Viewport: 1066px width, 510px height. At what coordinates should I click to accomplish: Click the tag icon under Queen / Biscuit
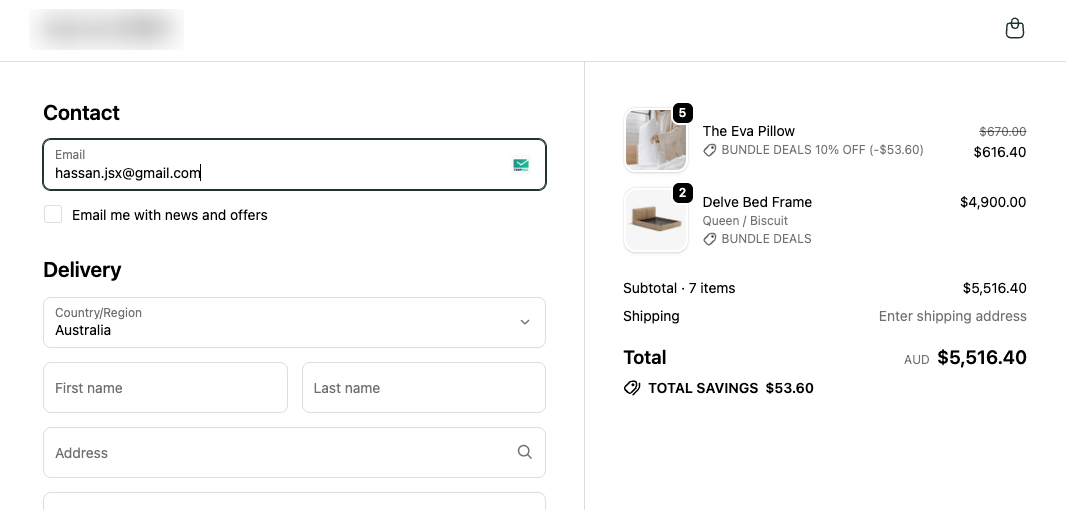(x=710, y=239)
